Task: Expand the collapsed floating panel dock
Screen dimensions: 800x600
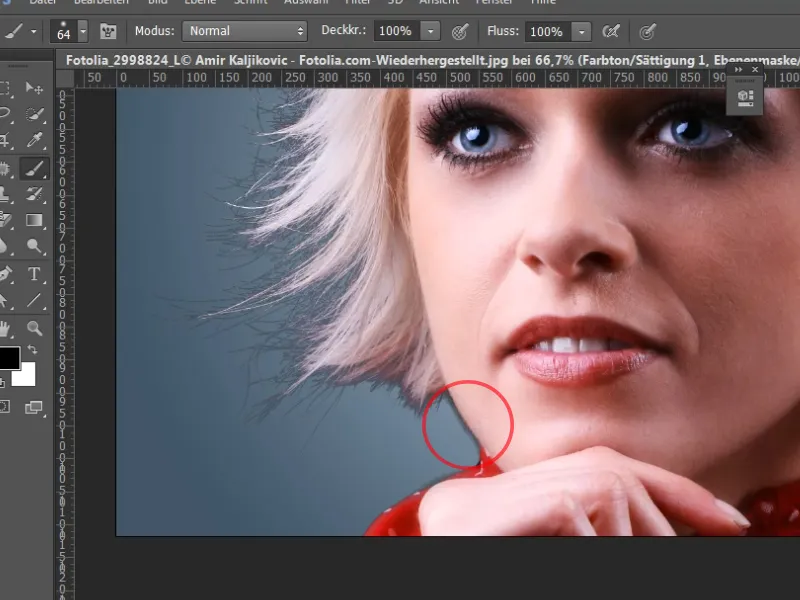Action: coord(738,69)
